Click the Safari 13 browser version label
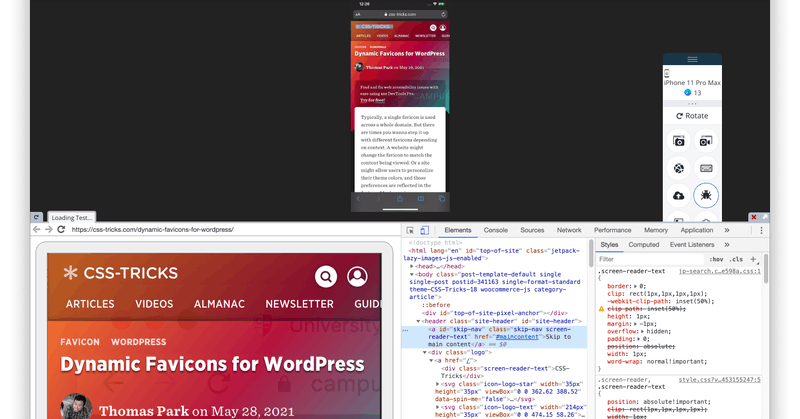Screen dimensions: 800x419 click(692, 93)
